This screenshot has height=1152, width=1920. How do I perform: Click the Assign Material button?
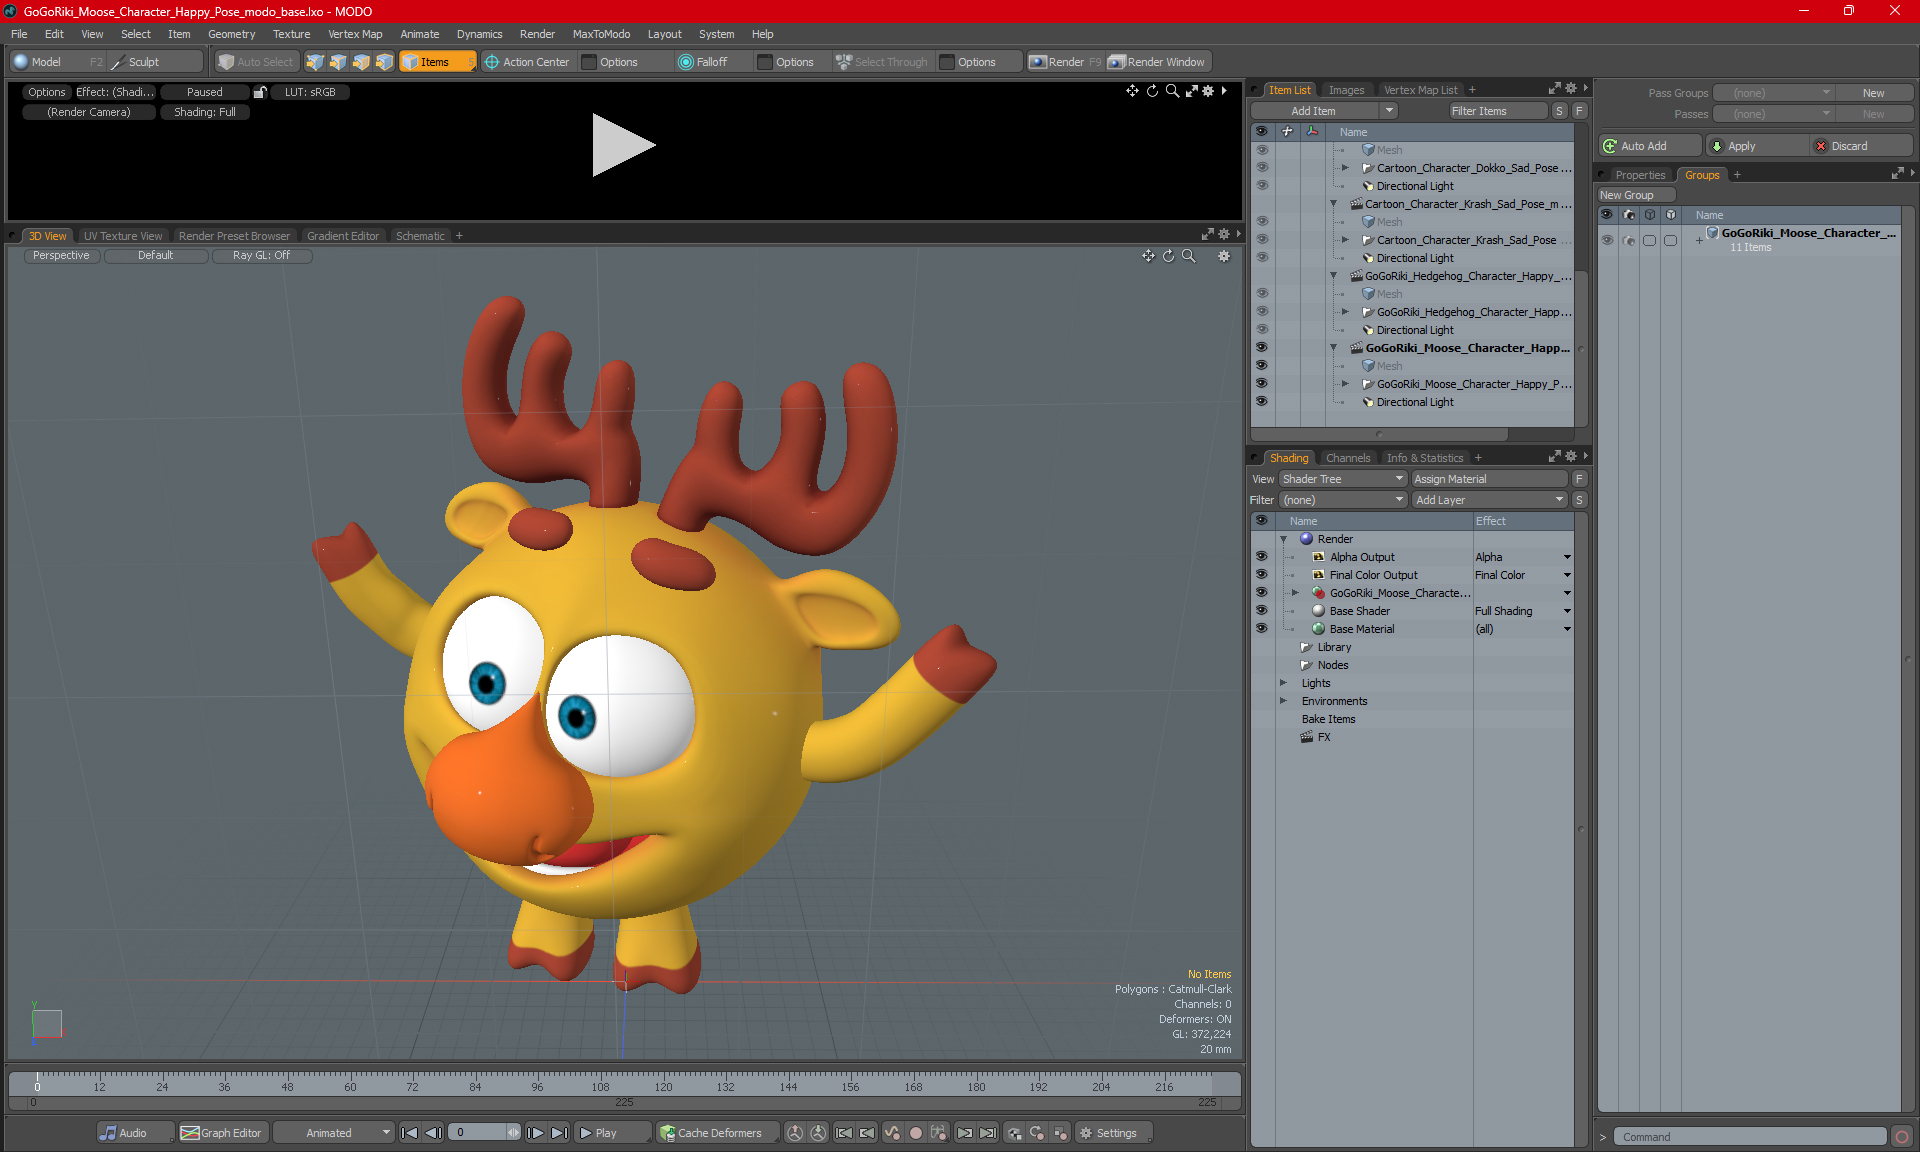point(1489,479)
